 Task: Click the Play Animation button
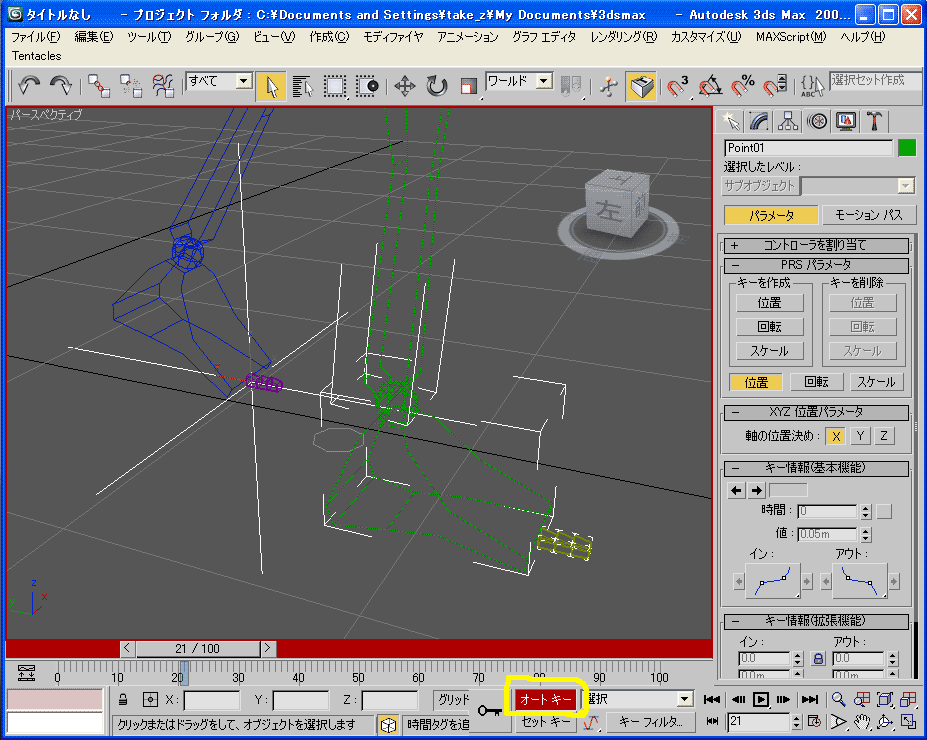click(x=761, y=700)
